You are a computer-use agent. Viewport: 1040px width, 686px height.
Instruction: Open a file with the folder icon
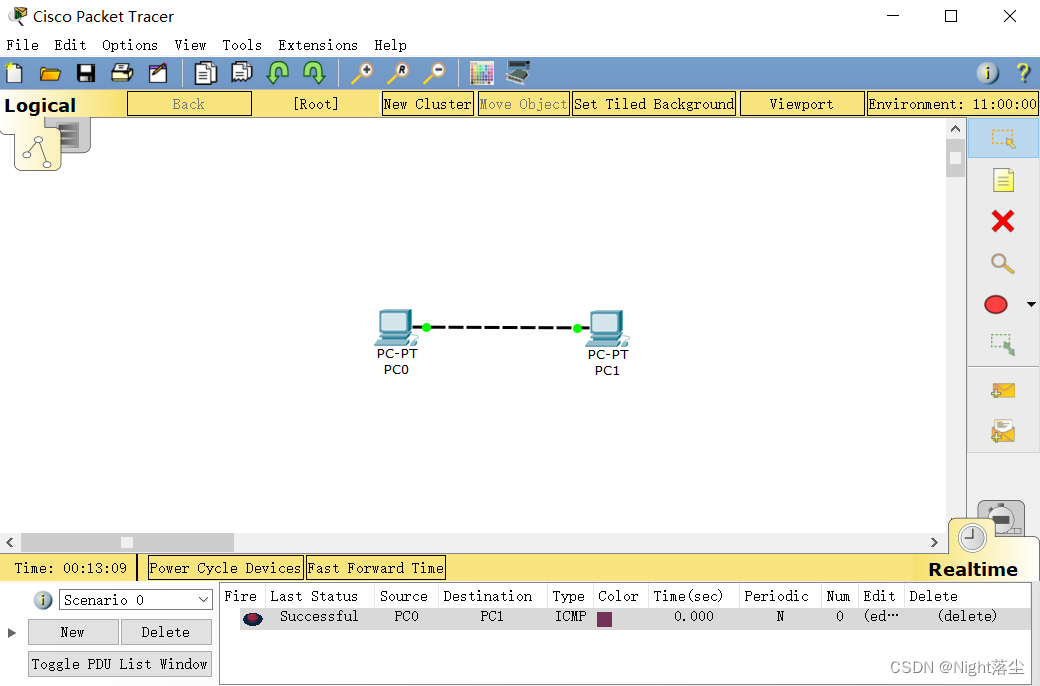[50, 73]
